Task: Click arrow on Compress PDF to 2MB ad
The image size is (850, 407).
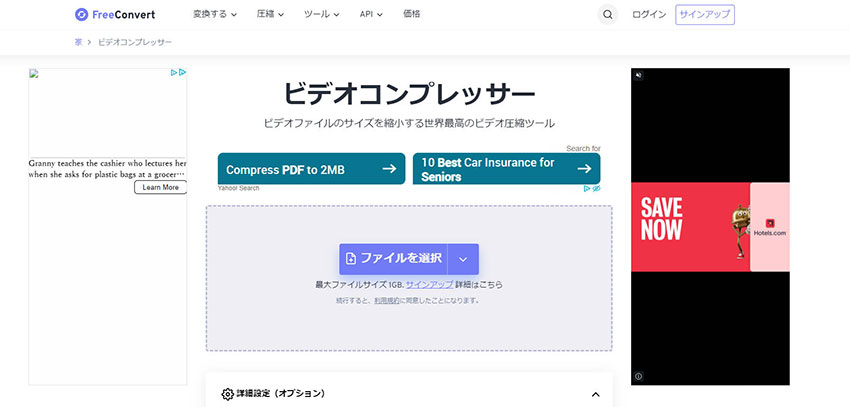Action: 389,169
